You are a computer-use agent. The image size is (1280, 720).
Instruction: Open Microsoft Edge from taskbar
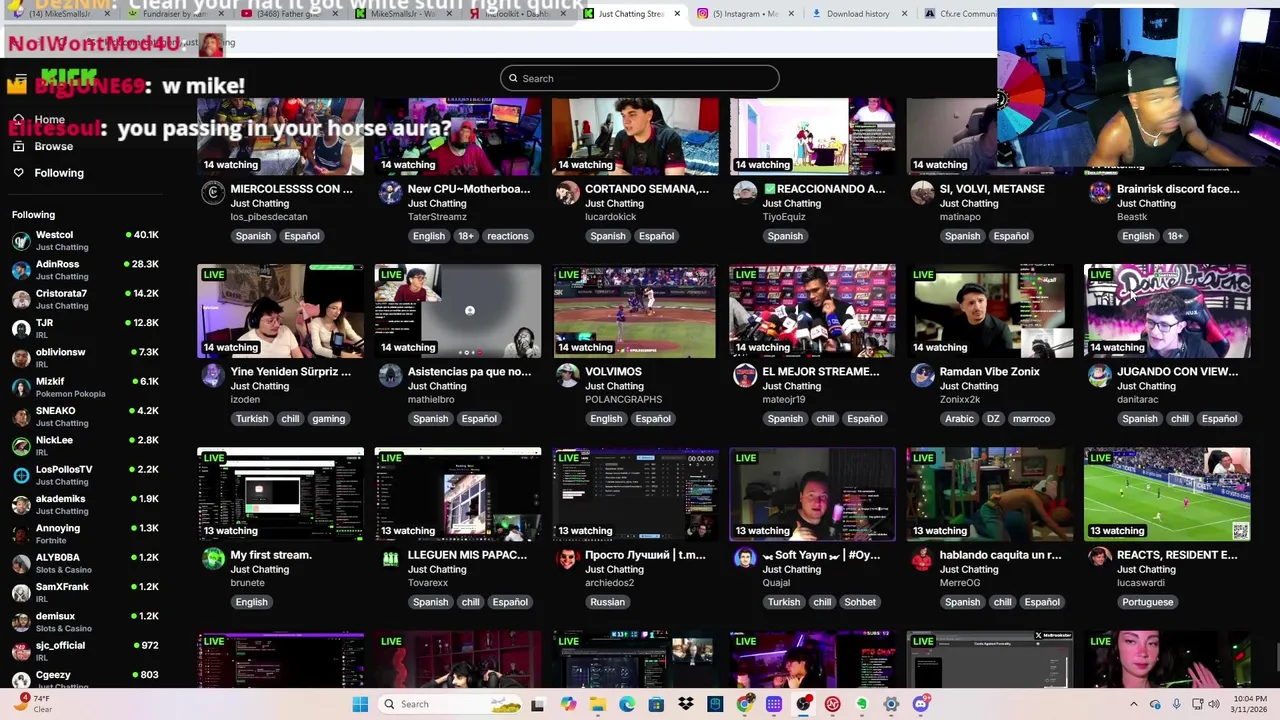(627, 704)
